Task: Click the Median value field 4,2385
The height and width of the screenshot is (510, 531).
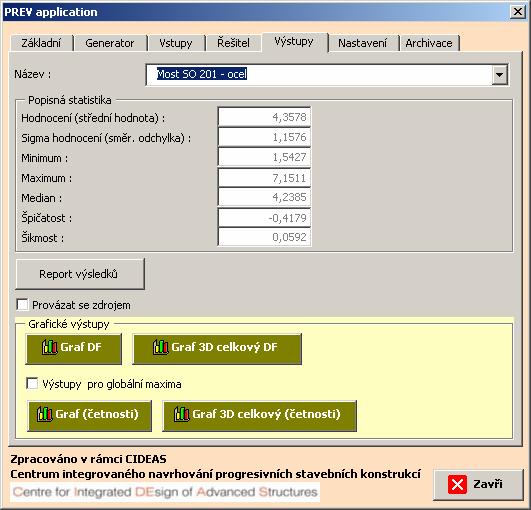Action: [x=264, y=197]
